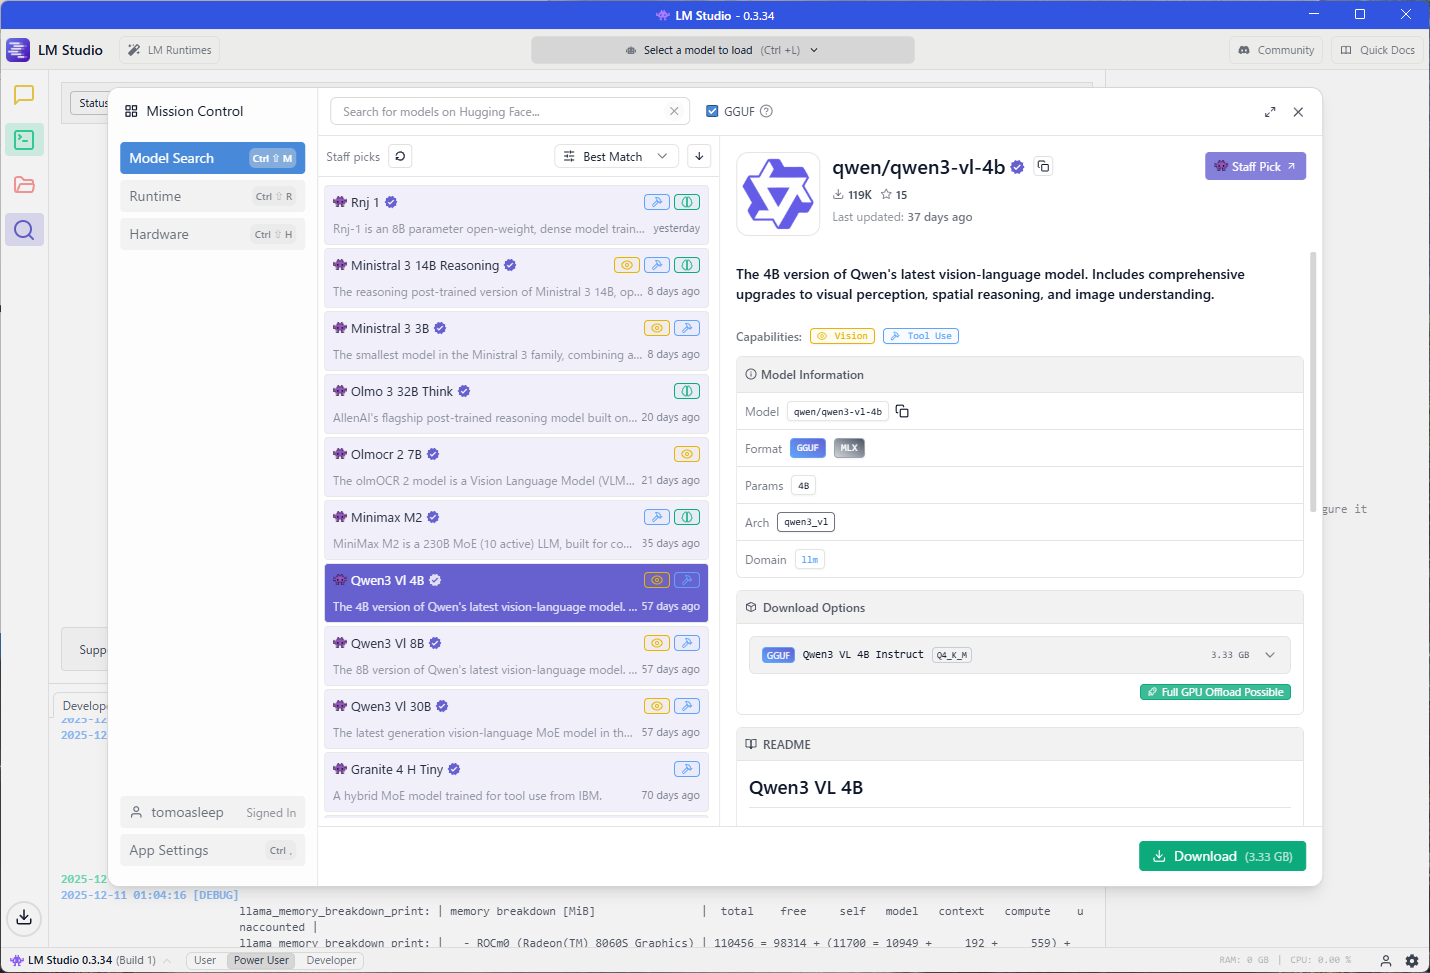Open the Runtime tab
Viewport: 1430px width, 973px height.
coord(213,196)
